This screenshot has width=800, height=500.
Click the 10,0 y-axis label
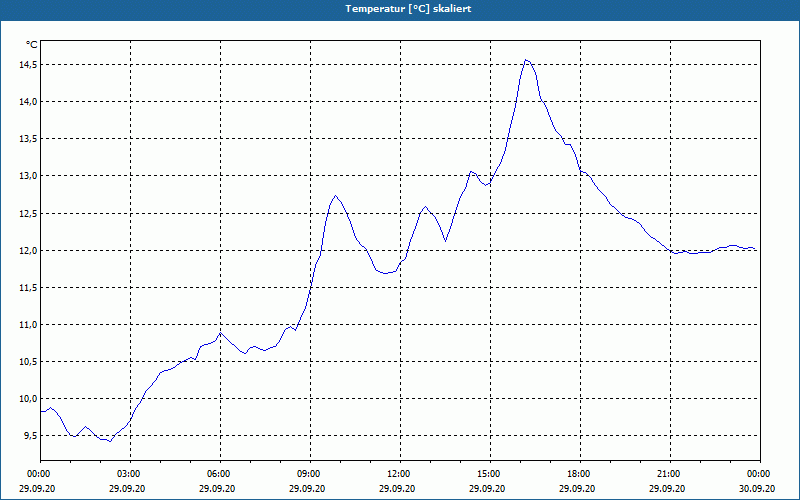coord(28,399)
